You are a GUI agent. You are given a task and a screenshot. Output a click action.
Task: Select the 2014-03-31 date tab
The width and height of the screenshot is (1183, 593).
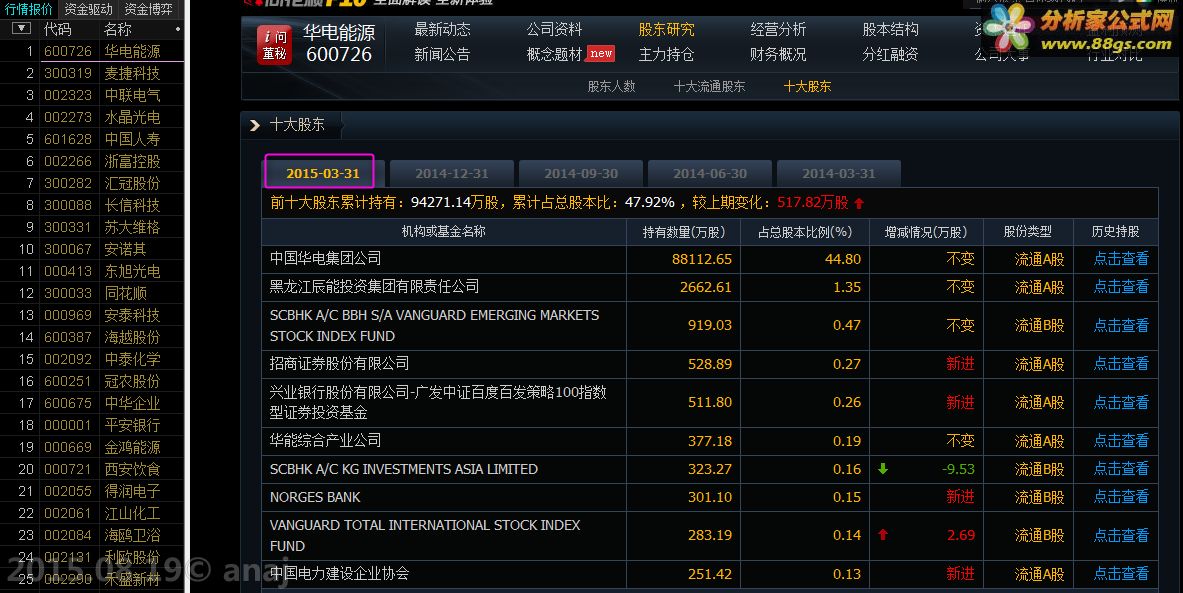pos(839,174)
